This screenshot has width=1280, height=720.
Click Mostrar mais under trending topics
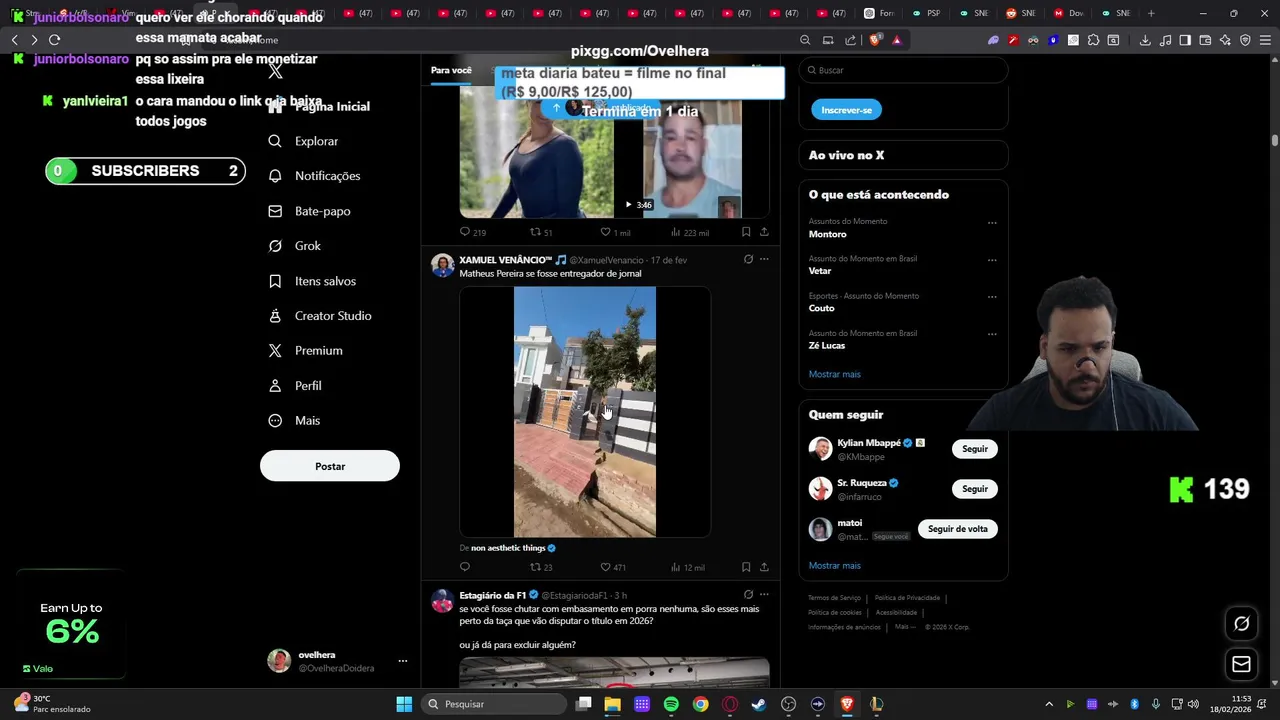tap(835, 374)
